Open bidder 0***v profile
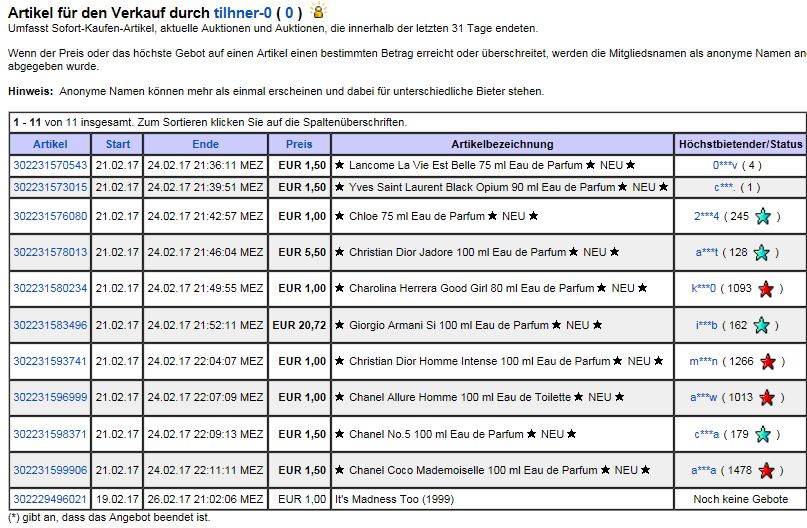Screen dimensions: 807x528 (725, 165)
